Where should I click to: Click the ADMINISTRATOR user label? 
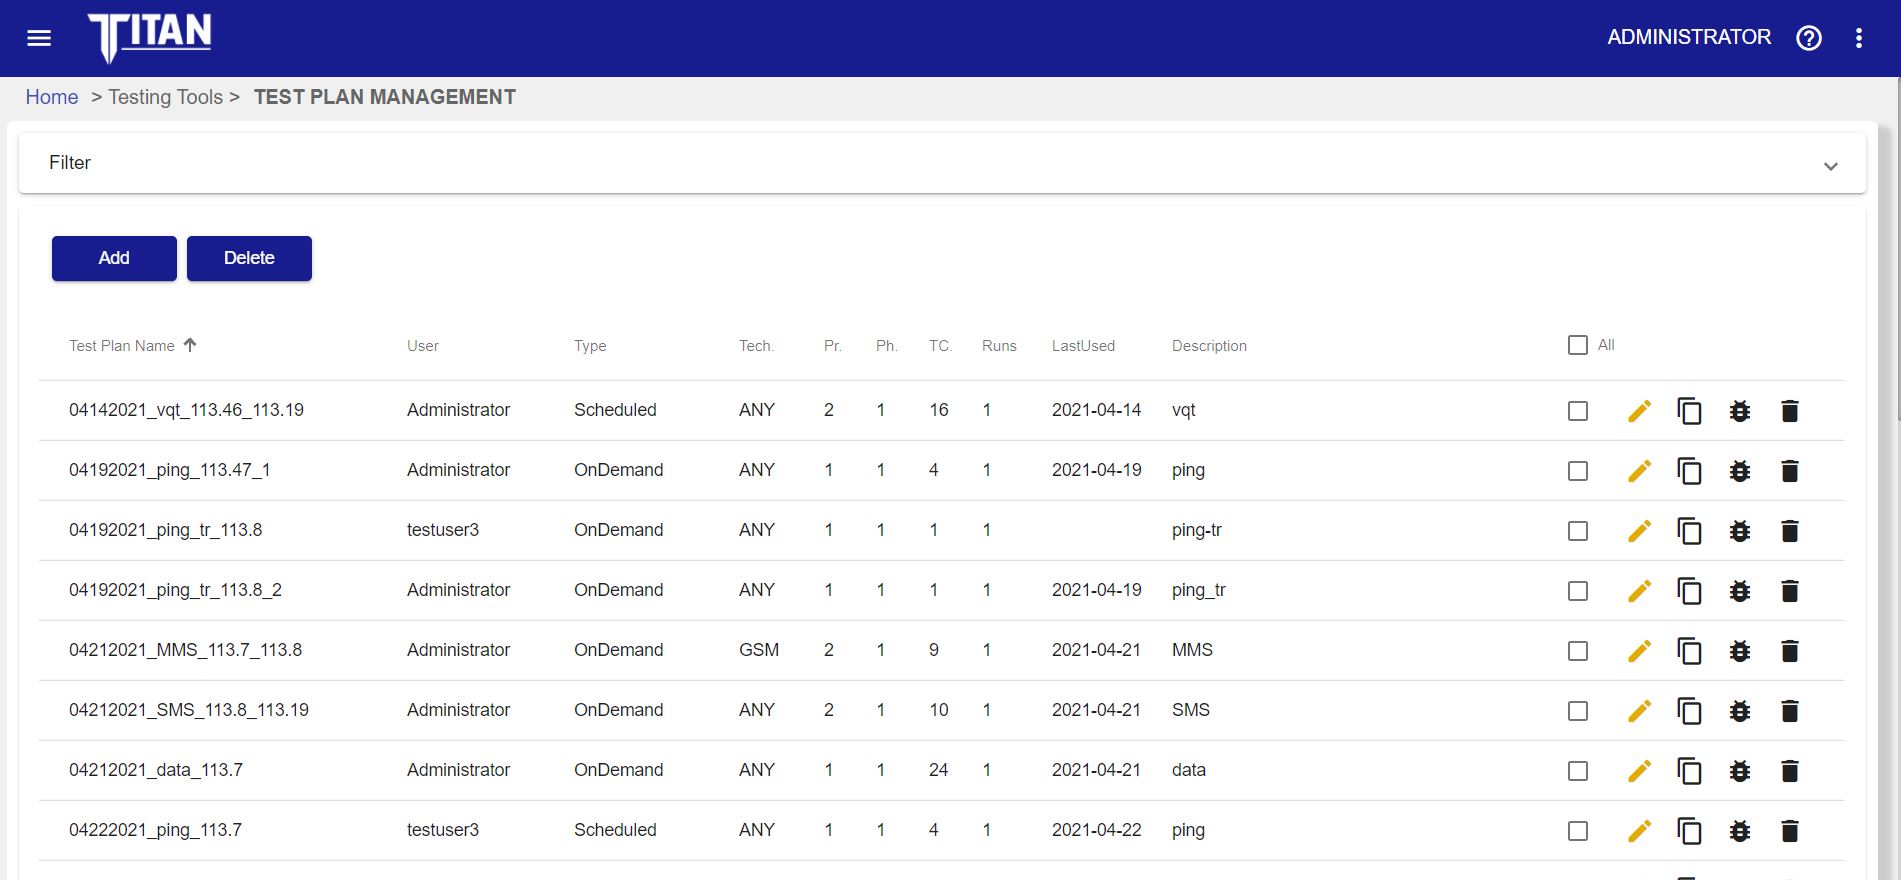point(1689,37)
